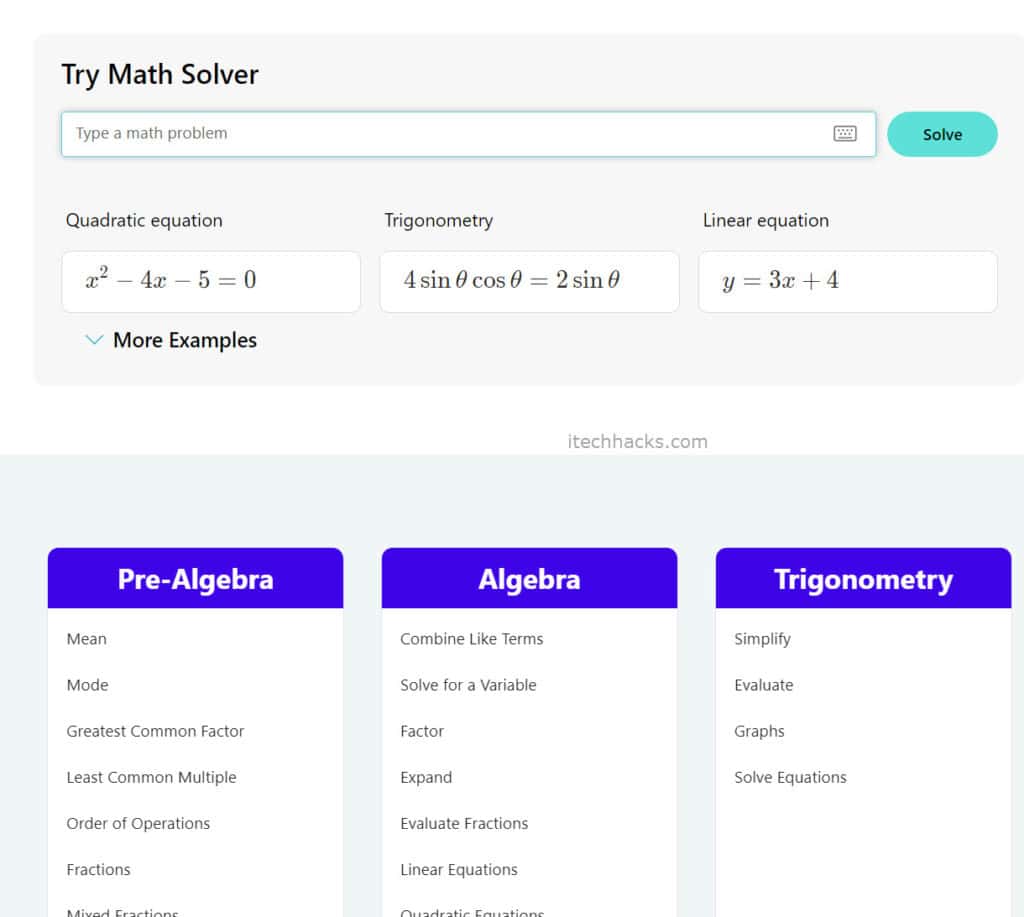
Task: Click the Solve button
Action: (x=941, y=133)
